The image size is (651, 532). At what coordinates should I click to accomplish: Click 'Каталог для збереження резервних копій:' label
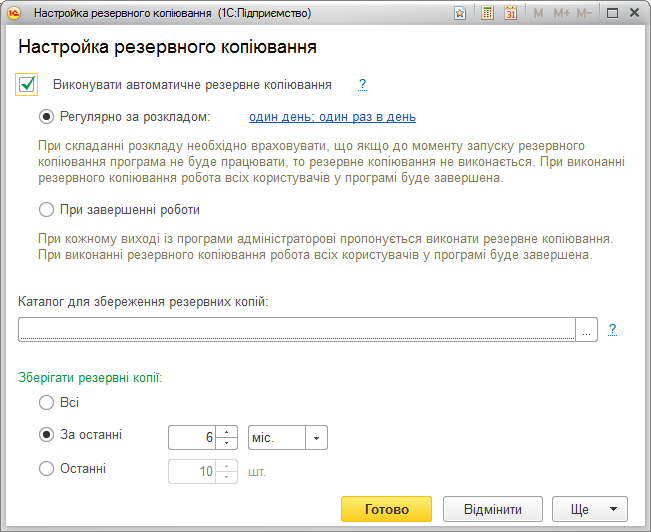click(143, 302)
